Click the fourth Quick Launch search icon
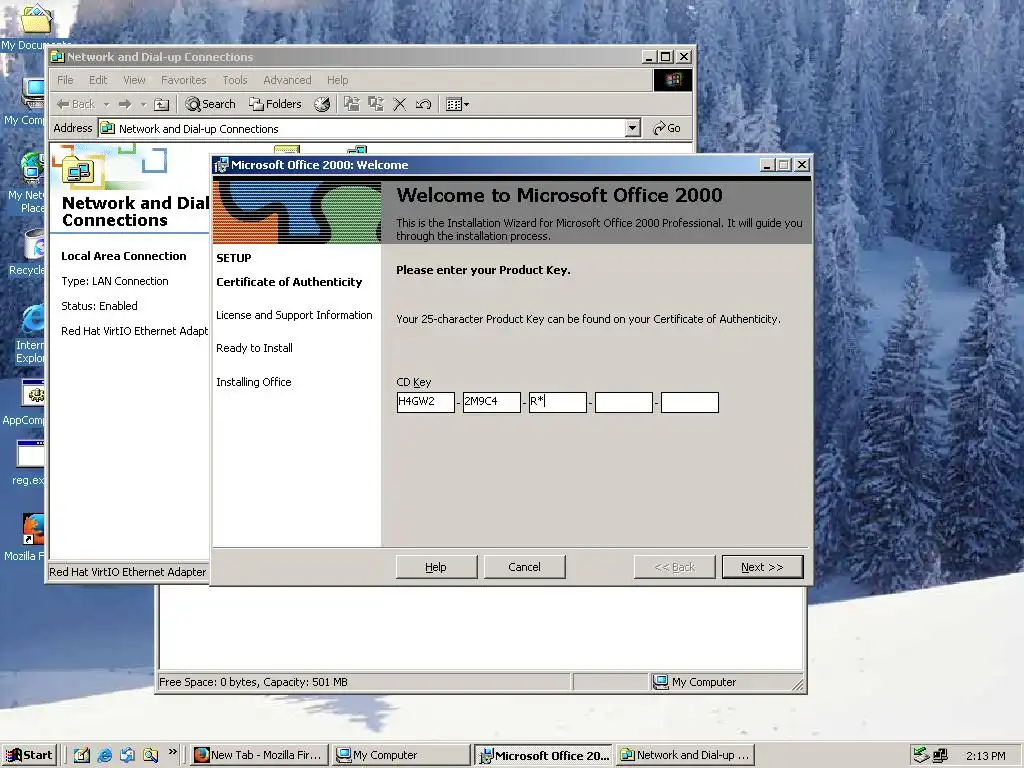 [x=151, y=755]
